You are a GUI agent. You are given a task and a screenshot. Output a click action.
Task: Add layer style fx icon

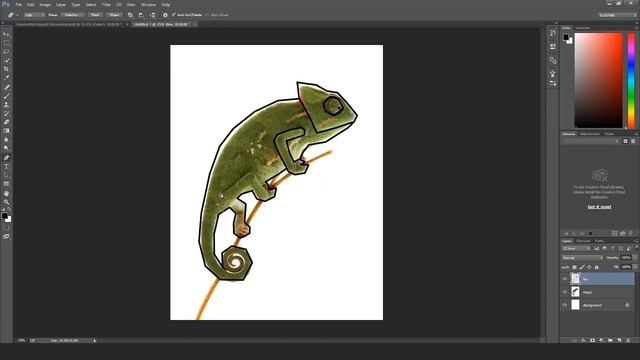[583, 340]
